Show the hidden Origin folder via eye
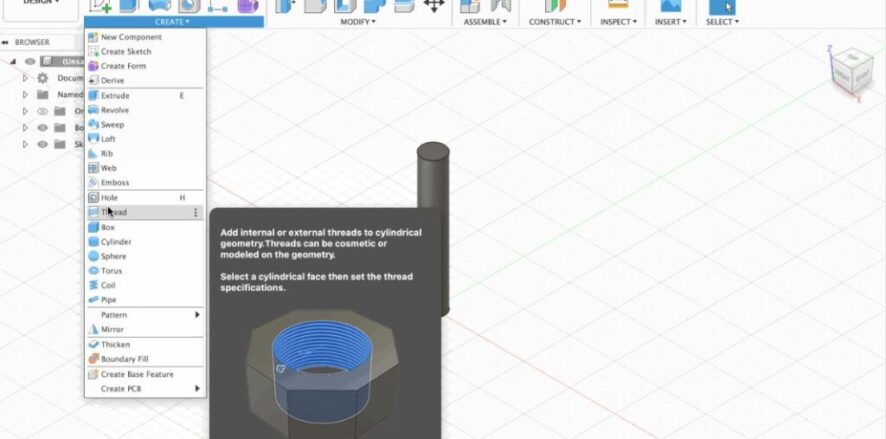 click(42, 111)
